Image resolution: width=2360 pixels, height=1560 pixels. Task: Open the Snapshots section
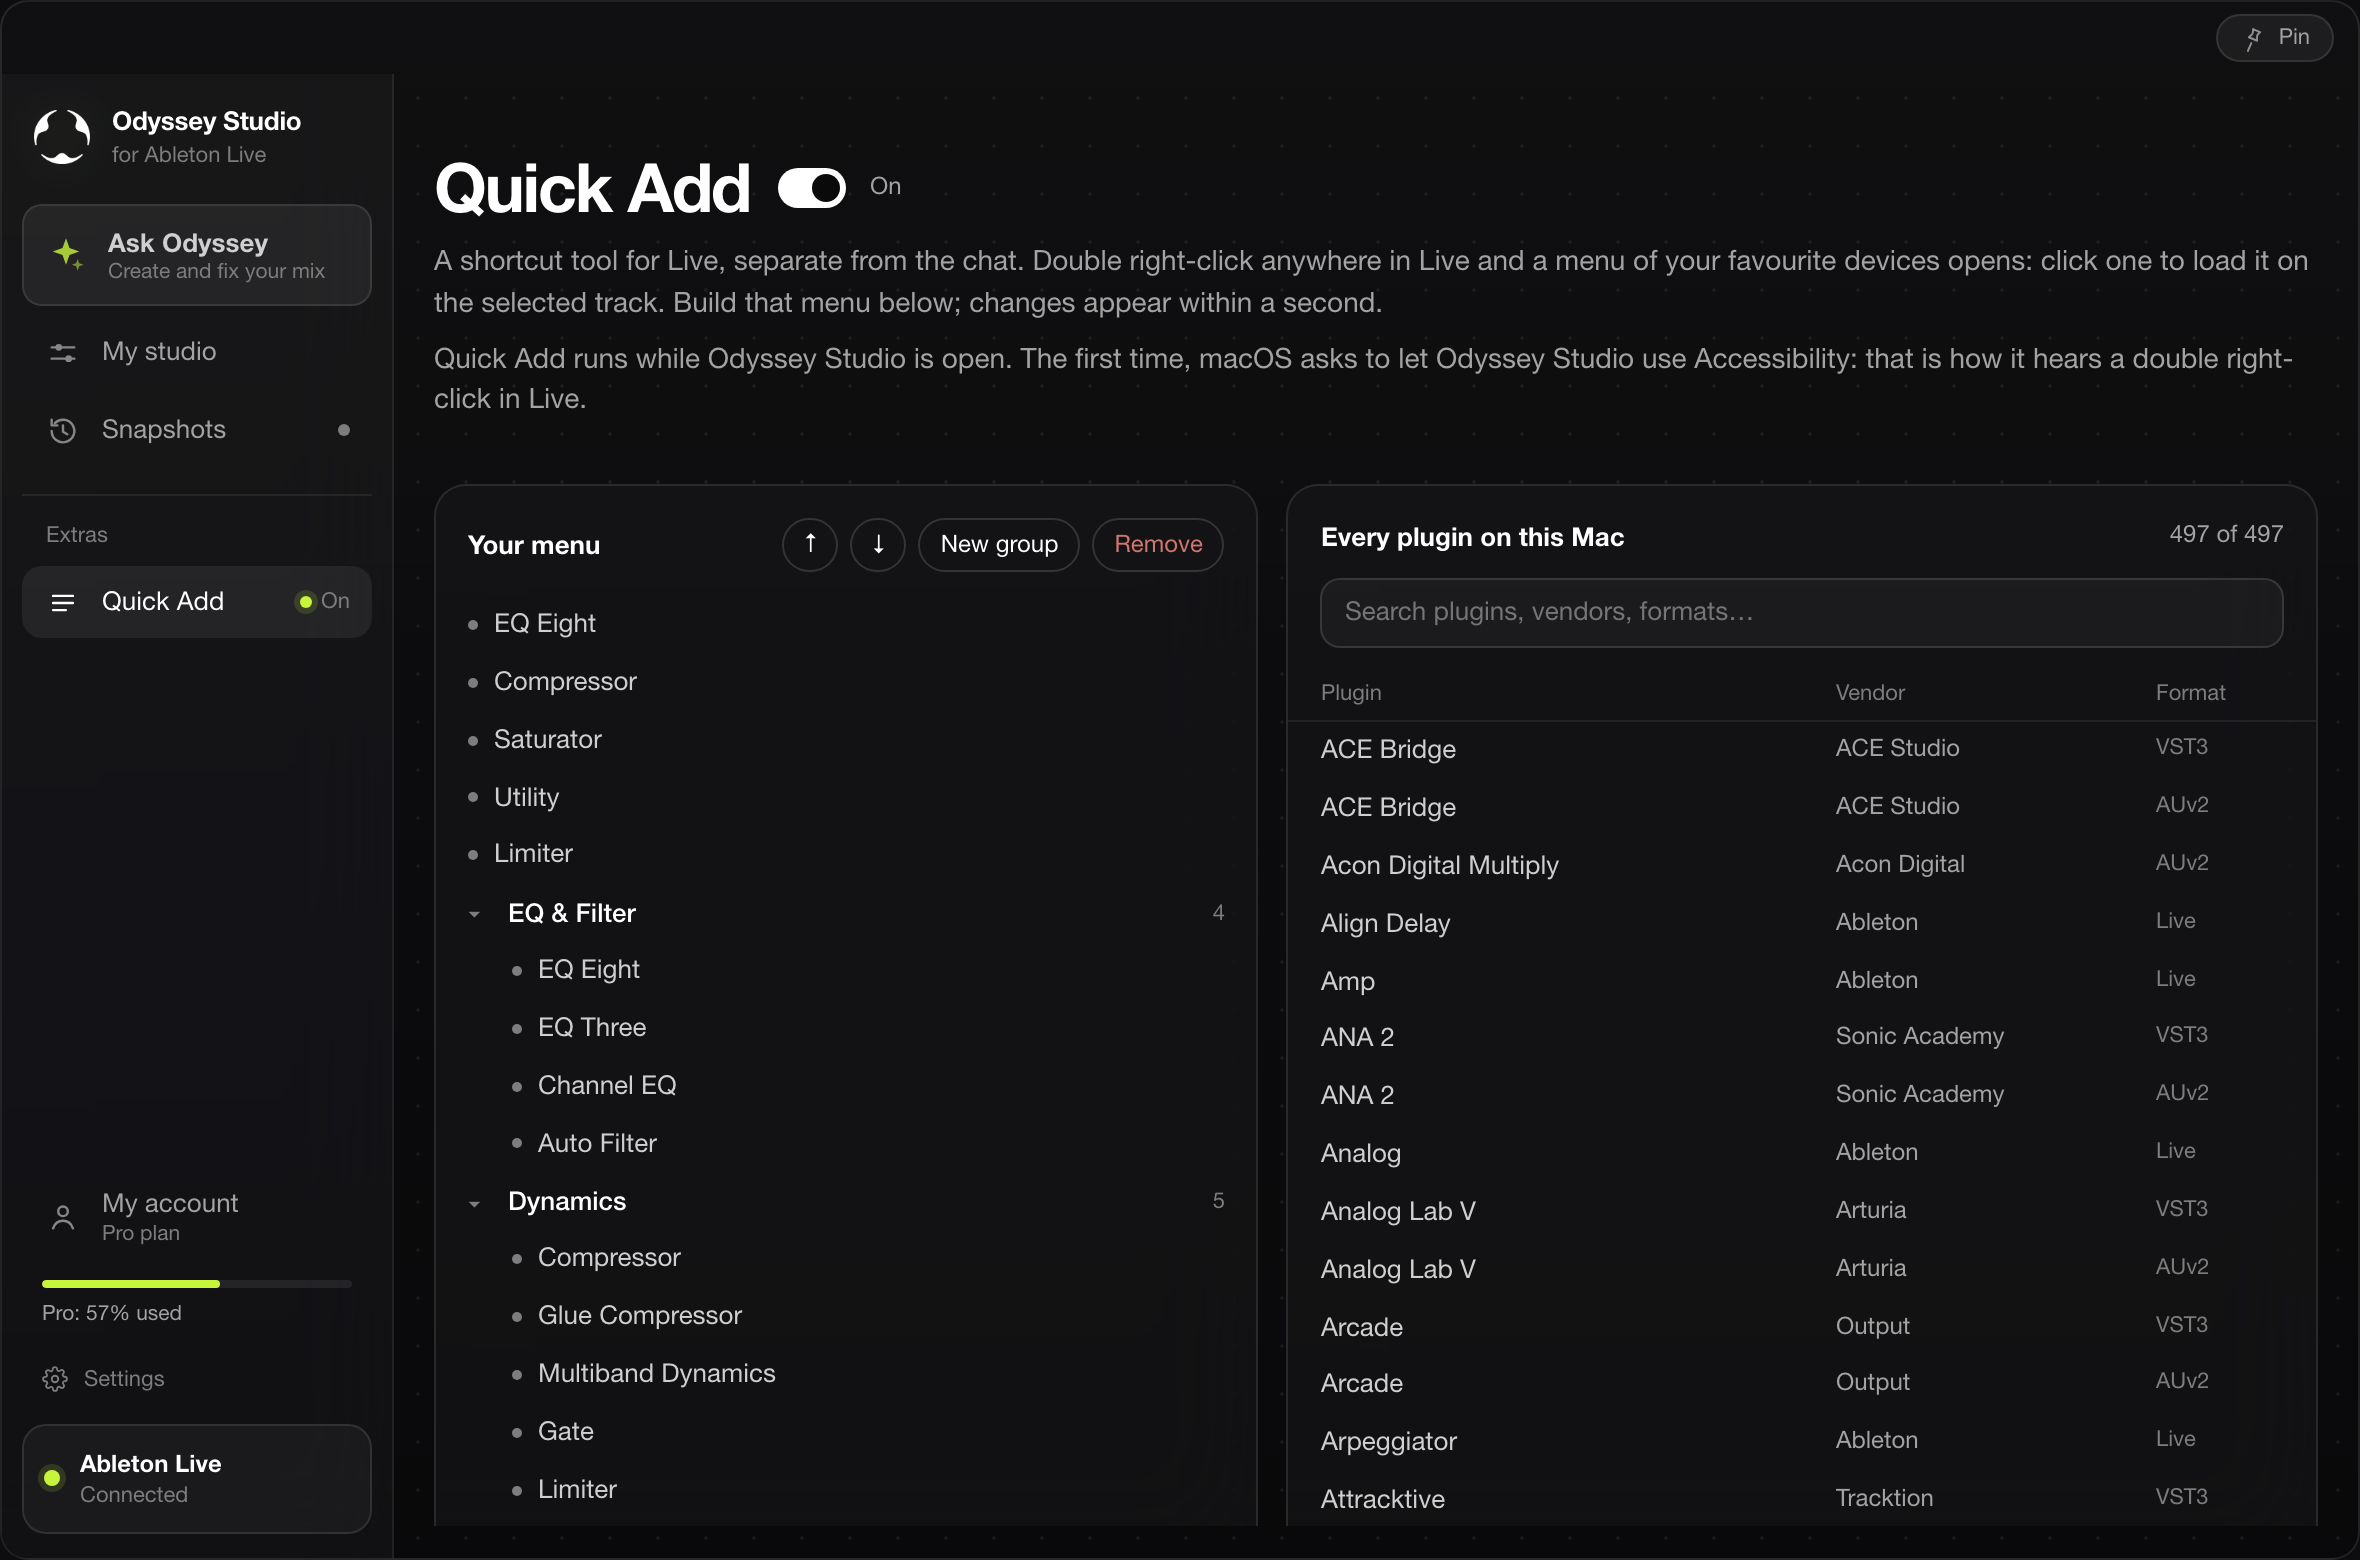tap(197, 430)
